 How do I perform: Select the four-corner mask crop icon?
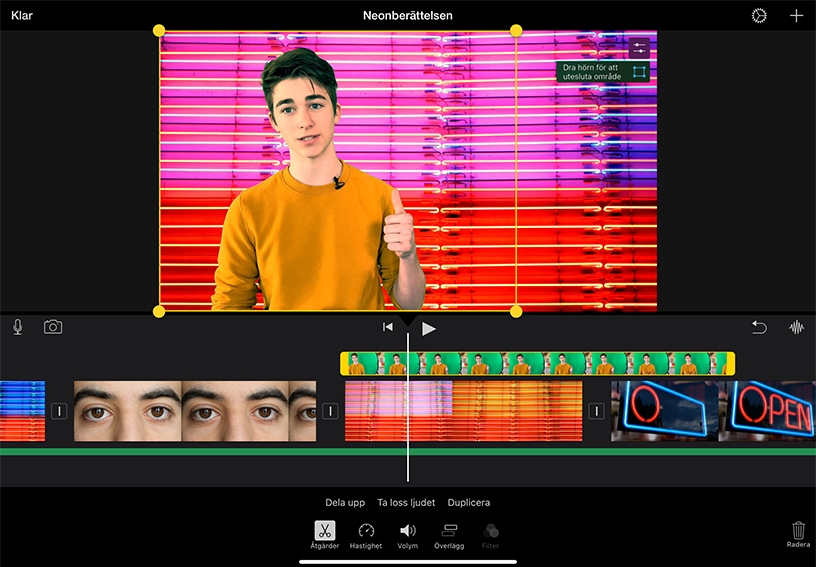[639, 72]
